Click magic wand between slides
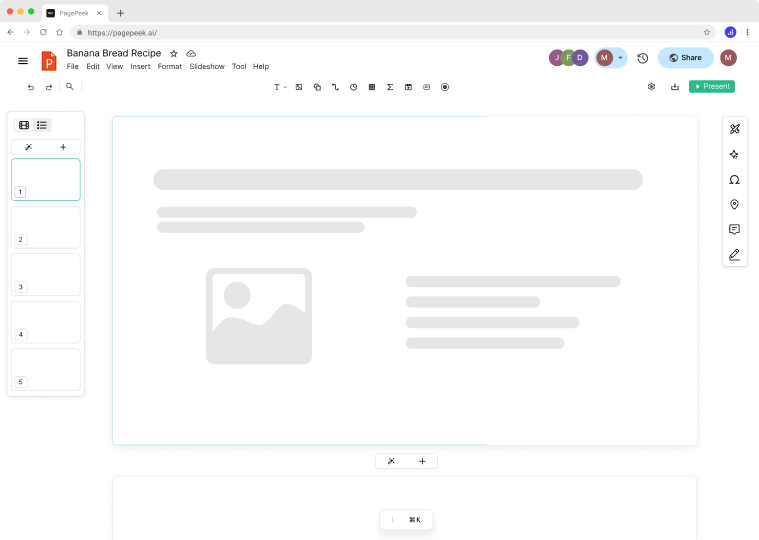This screenshot has height=540, width=759. (x=391, y=461)
